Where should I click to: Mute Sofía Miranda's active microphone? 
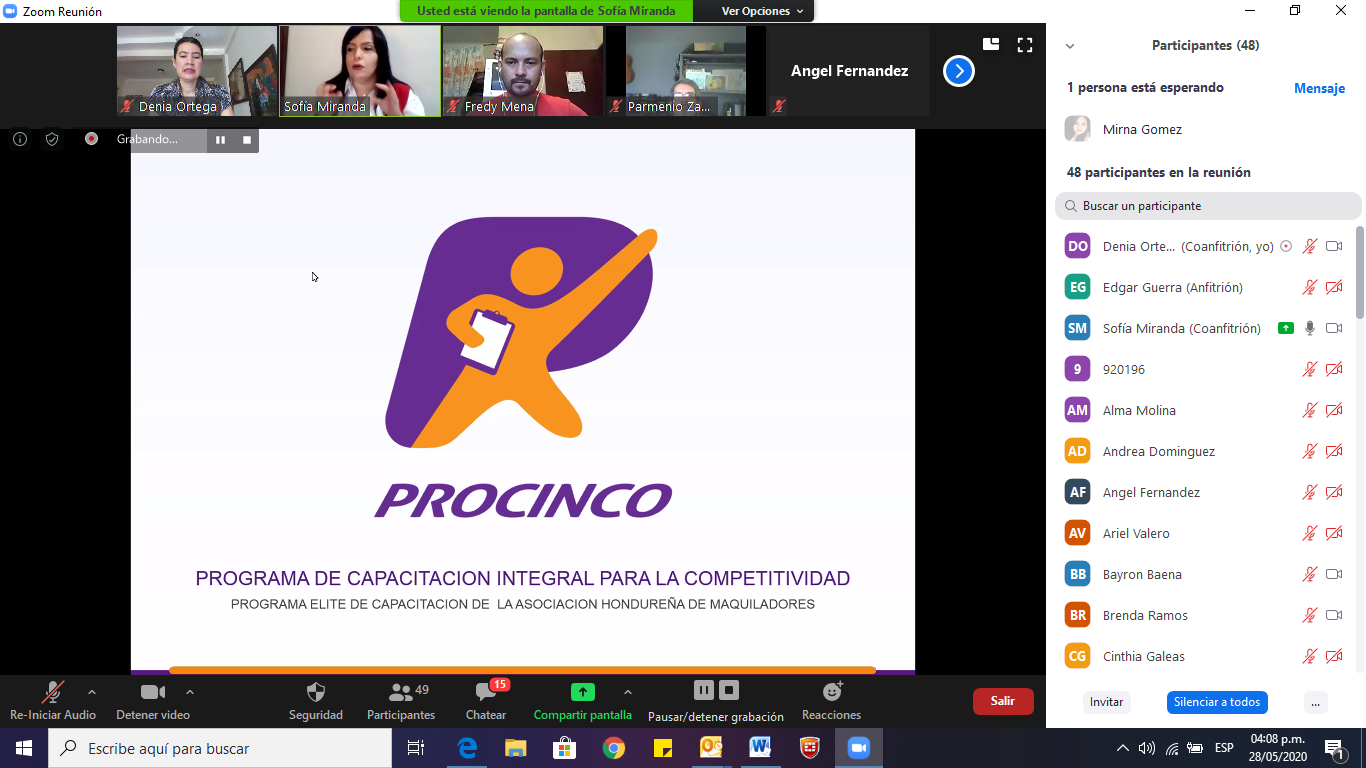tap(1310, 328)
